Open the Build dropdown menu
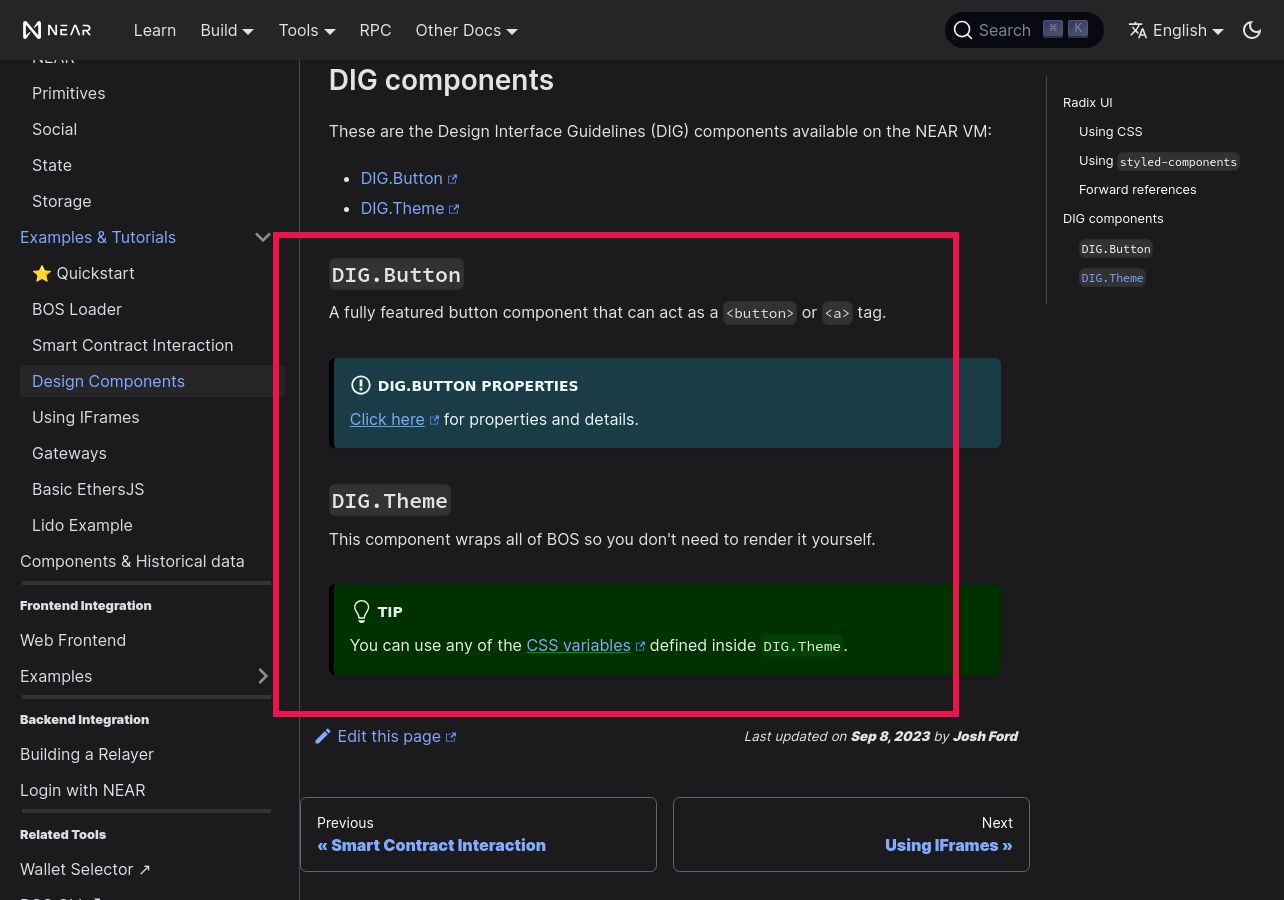The image size is (1284, 900). click(227, 30)
